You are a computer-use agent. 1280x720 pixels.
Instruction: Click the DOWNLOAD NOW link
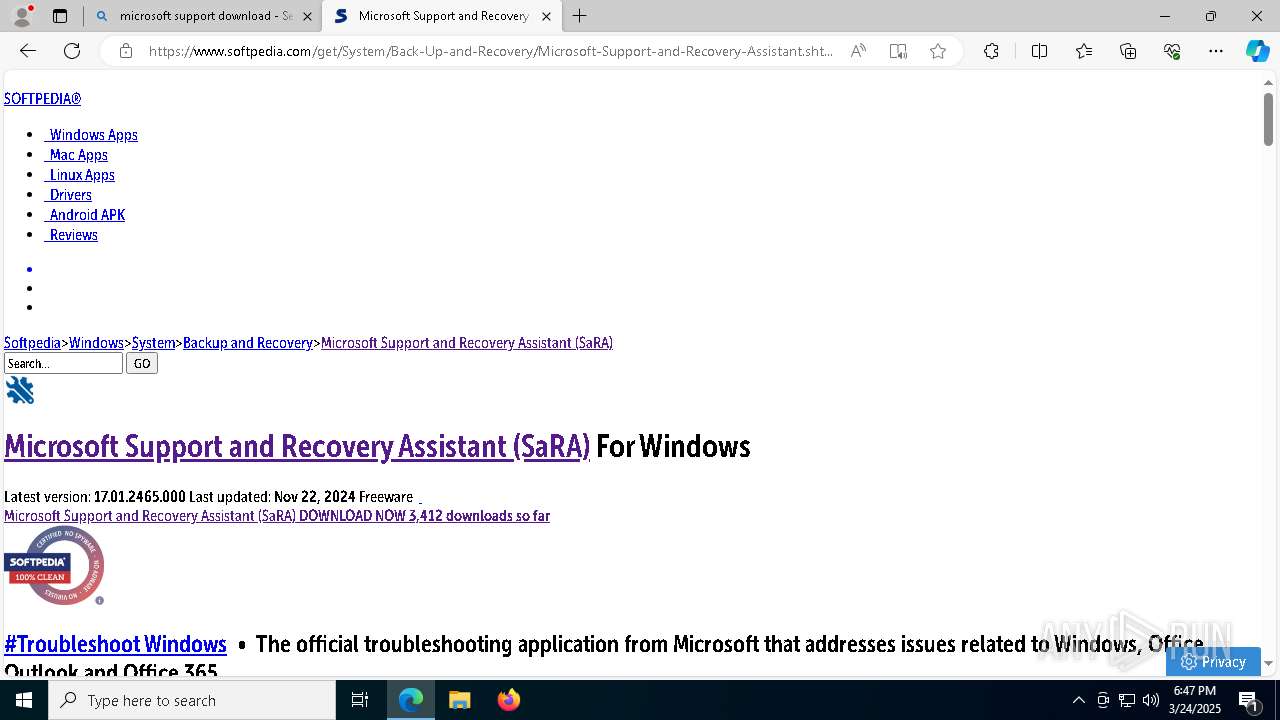(x=277, y=516)
